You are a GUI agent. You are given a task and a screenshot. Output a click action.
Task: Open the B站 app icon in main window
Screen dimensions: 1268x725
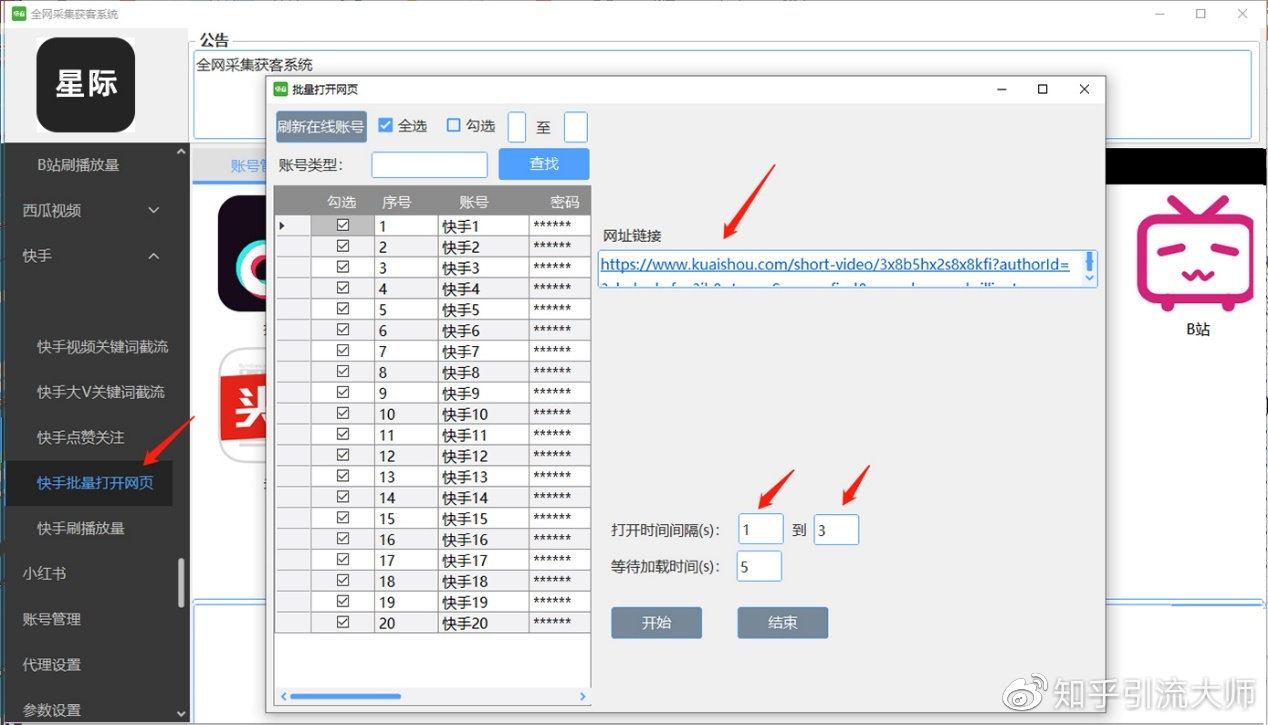(1197, 253)
